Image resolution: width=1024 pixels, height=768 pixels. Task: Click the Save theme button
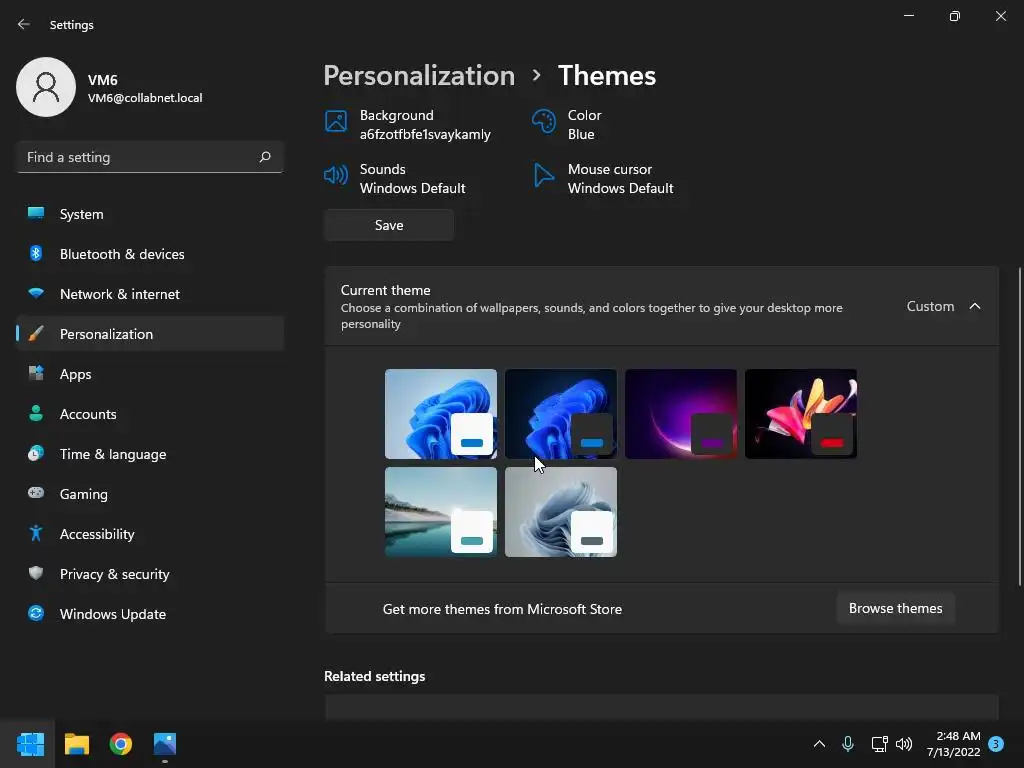click(389, 225)
